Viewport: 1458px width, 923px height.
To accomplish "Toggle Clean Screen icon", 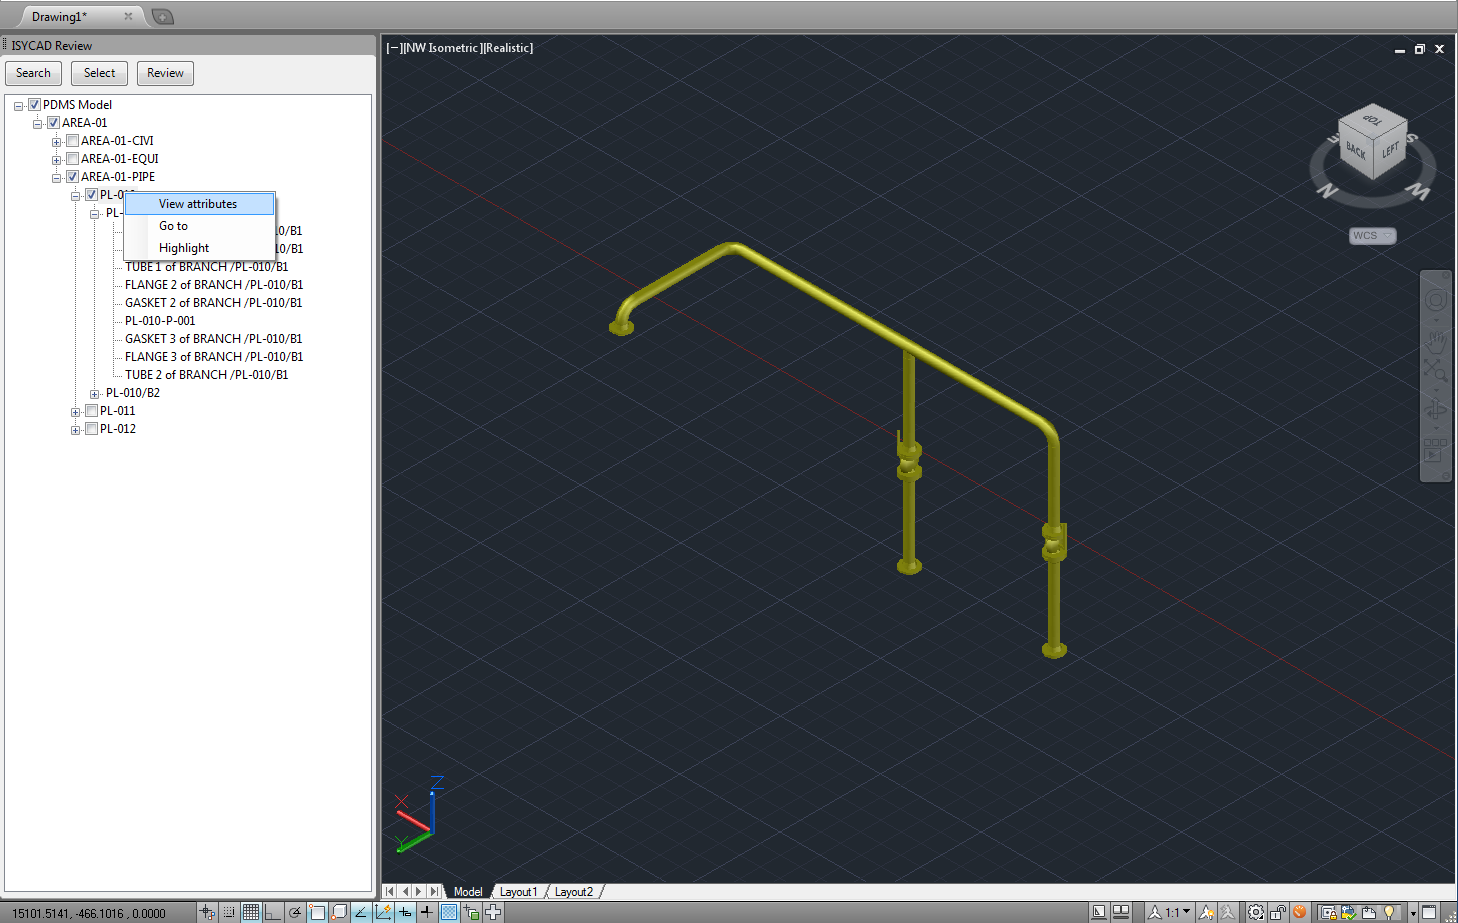I will pyautogui.click(x=1430, y=912).
